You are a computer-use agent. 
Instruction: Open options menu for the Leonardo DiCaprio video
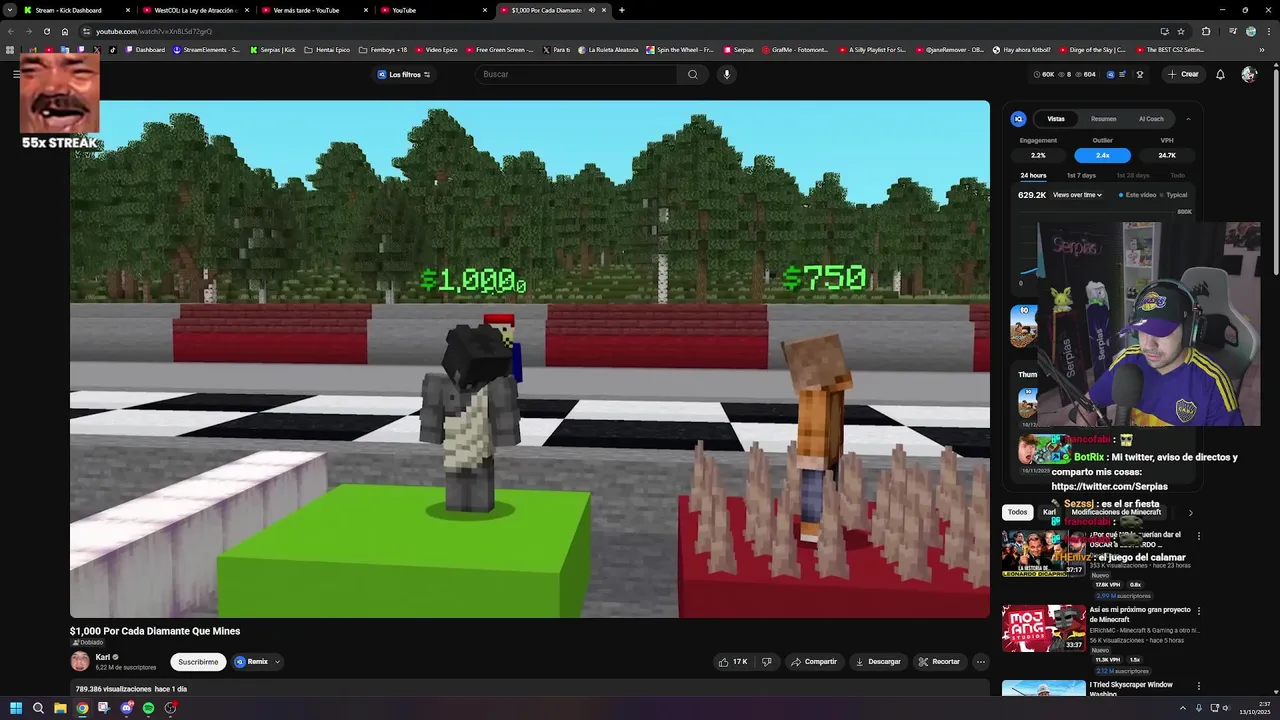point(1199,536)
